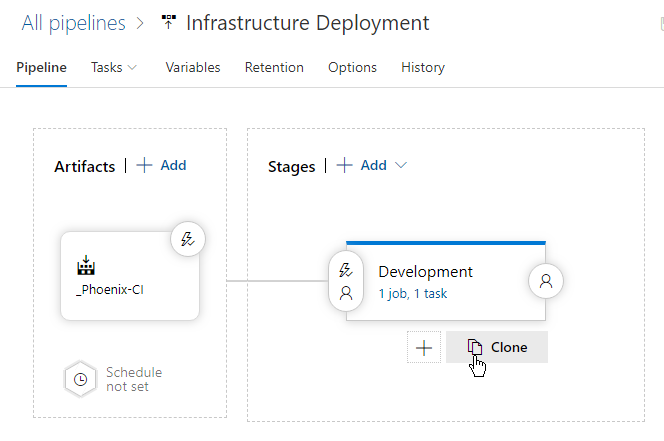Open post-deployment conditions for Development stage
Image resolution: width=664 pixels, height=441 pixels.
[x=546, y=282]
